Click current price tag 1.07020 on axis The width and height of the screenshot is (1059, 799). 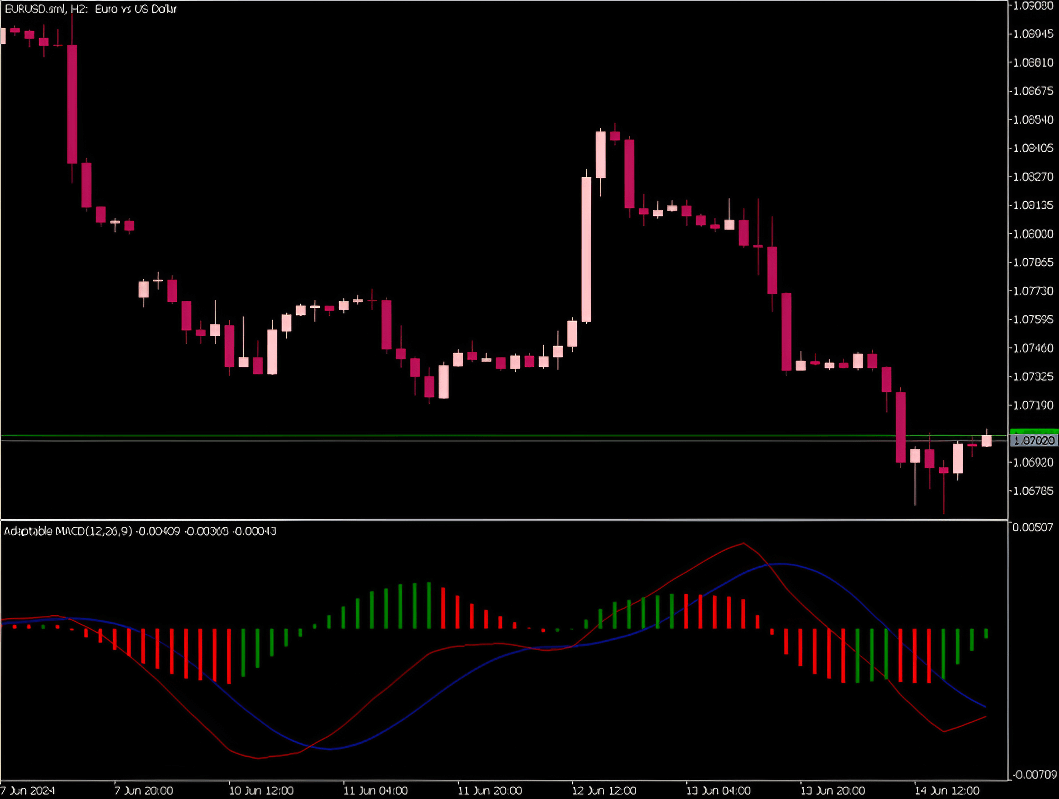(x=1034, y=440)
